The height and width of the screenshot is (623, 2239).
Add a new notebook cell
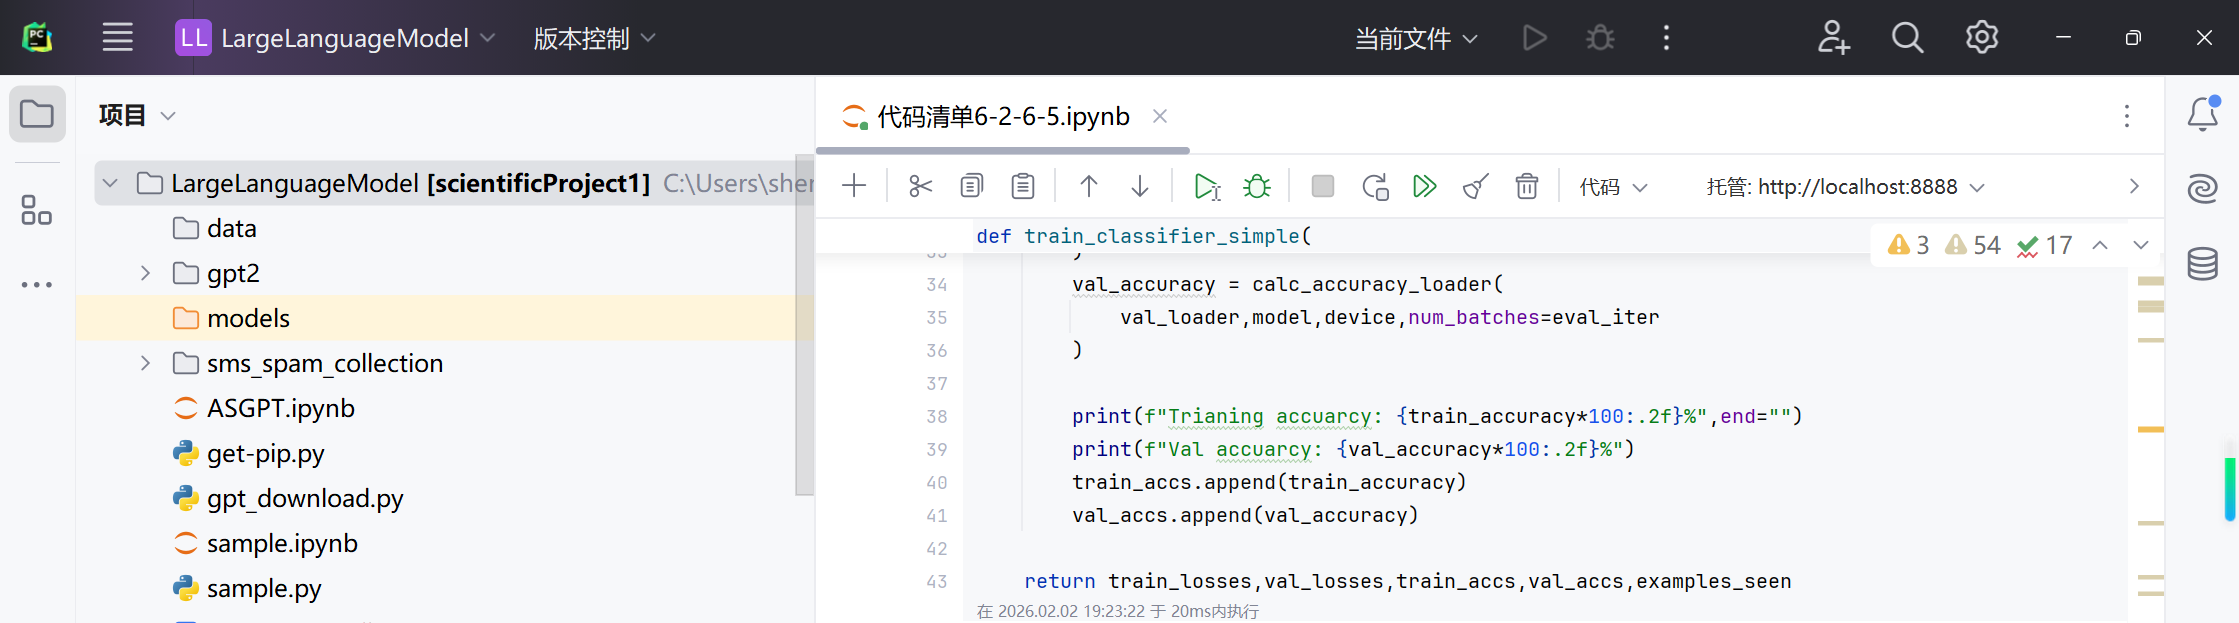click(854, 186)
